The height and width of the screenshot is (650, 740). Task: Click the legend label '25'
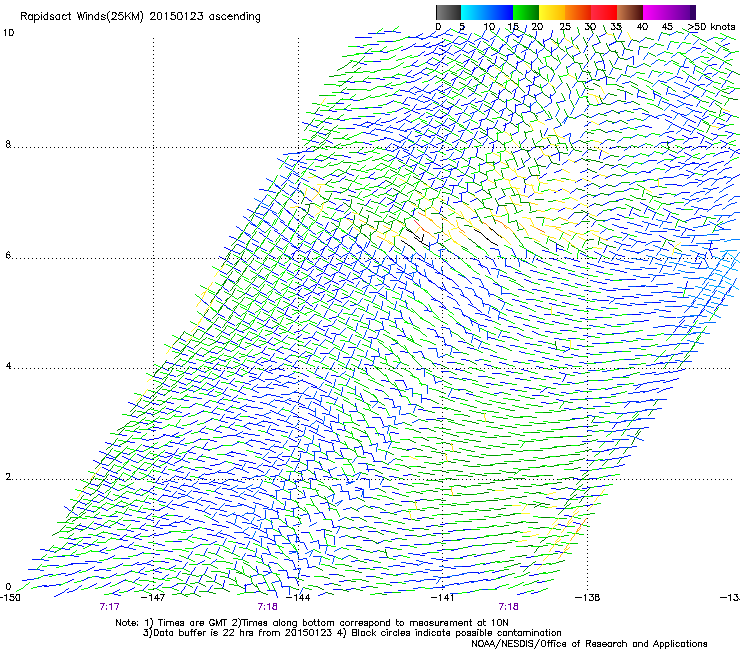[x=565, y=27]
